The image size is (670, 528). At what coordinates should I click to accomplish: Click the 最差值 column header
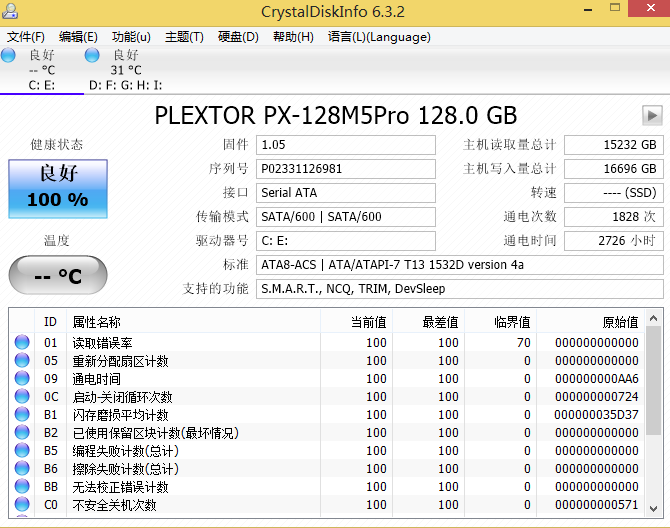tap(429, 322)
